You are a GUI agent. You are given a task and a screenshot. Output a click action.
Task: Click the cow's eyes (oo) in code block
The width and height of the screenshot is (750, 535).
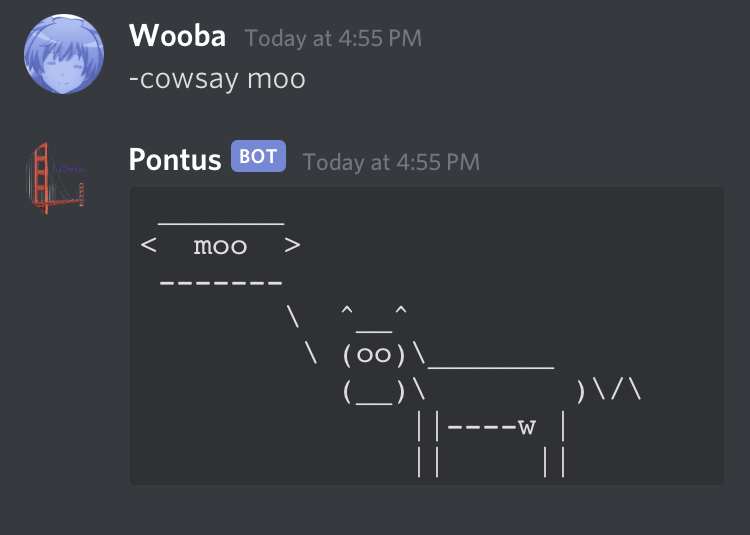tap(374, 355)
